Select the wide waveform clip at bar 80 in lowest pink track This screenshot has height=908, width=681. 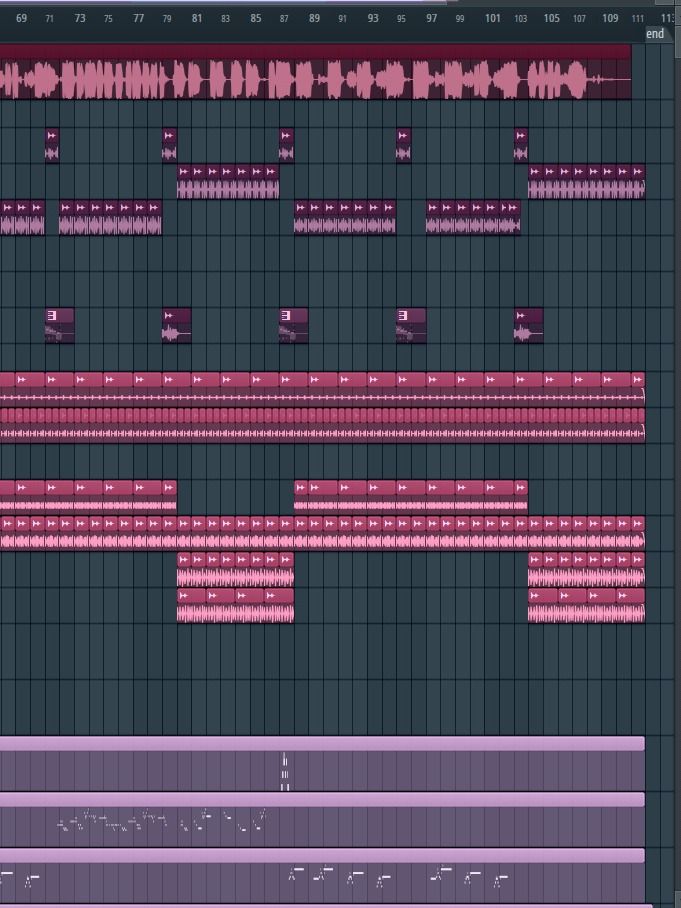click(x=192, y=605)
